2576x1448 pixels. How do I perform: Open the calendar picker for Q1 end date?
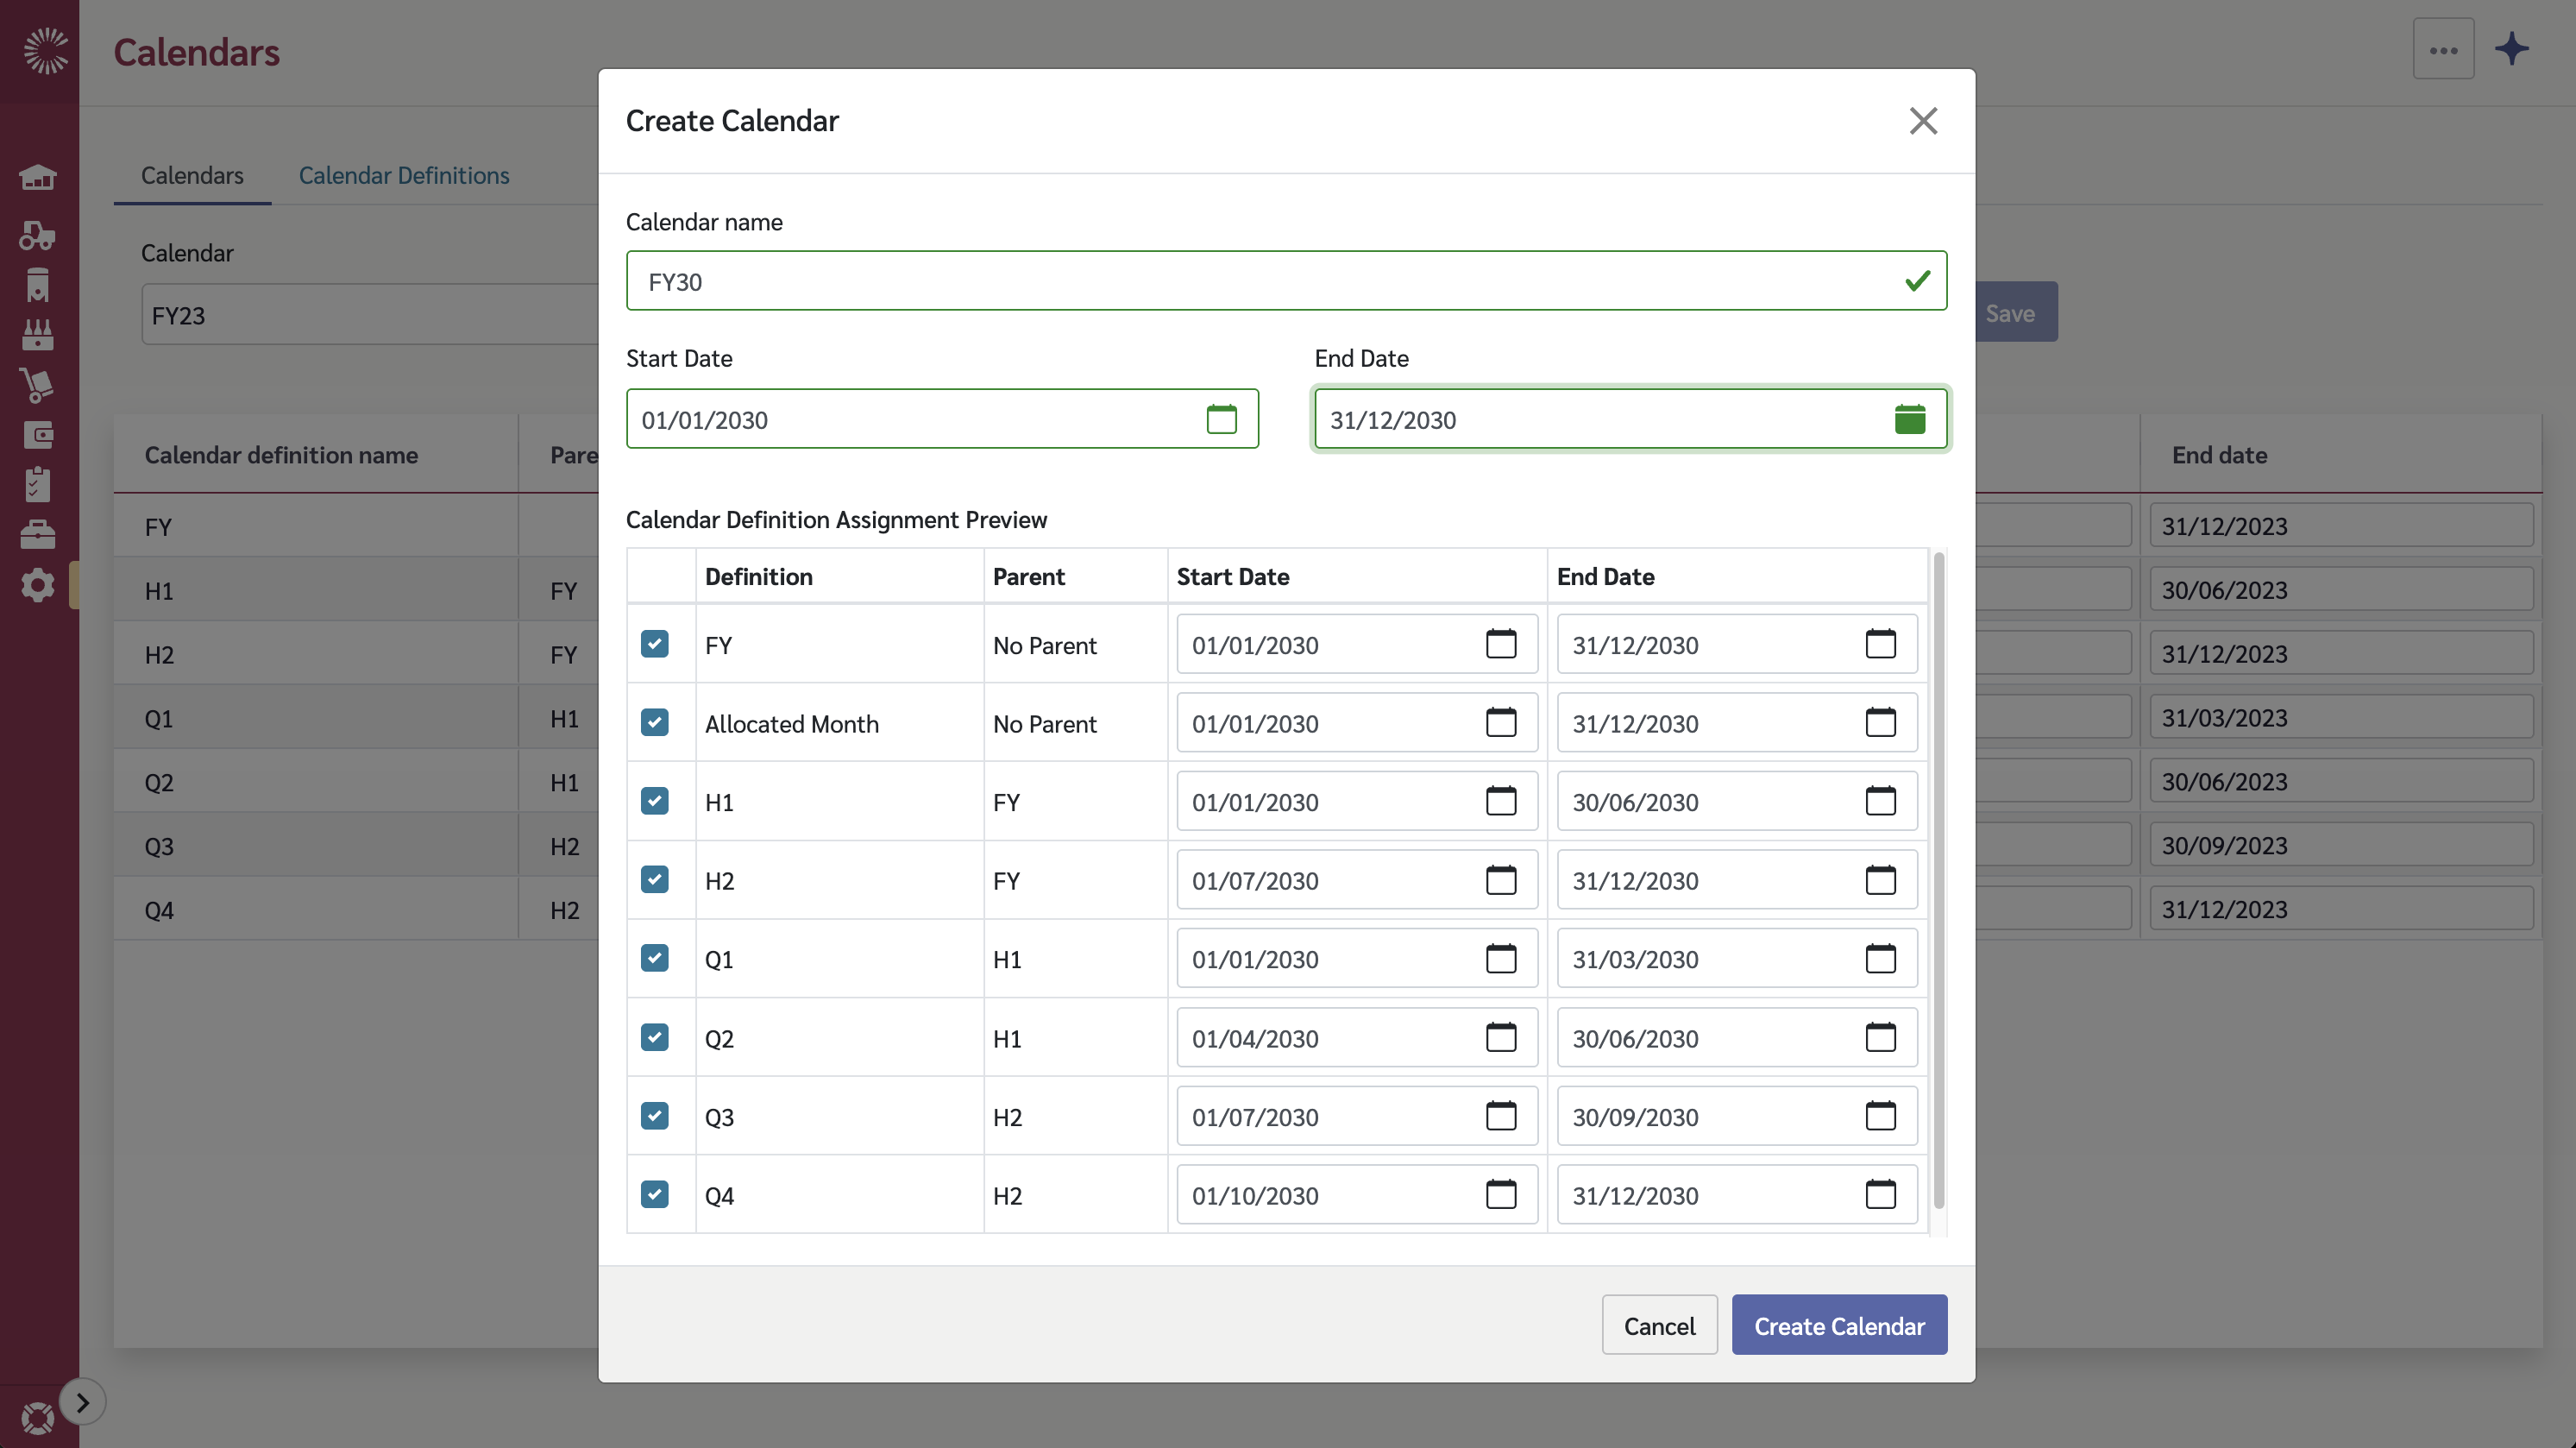[1880, 958]
